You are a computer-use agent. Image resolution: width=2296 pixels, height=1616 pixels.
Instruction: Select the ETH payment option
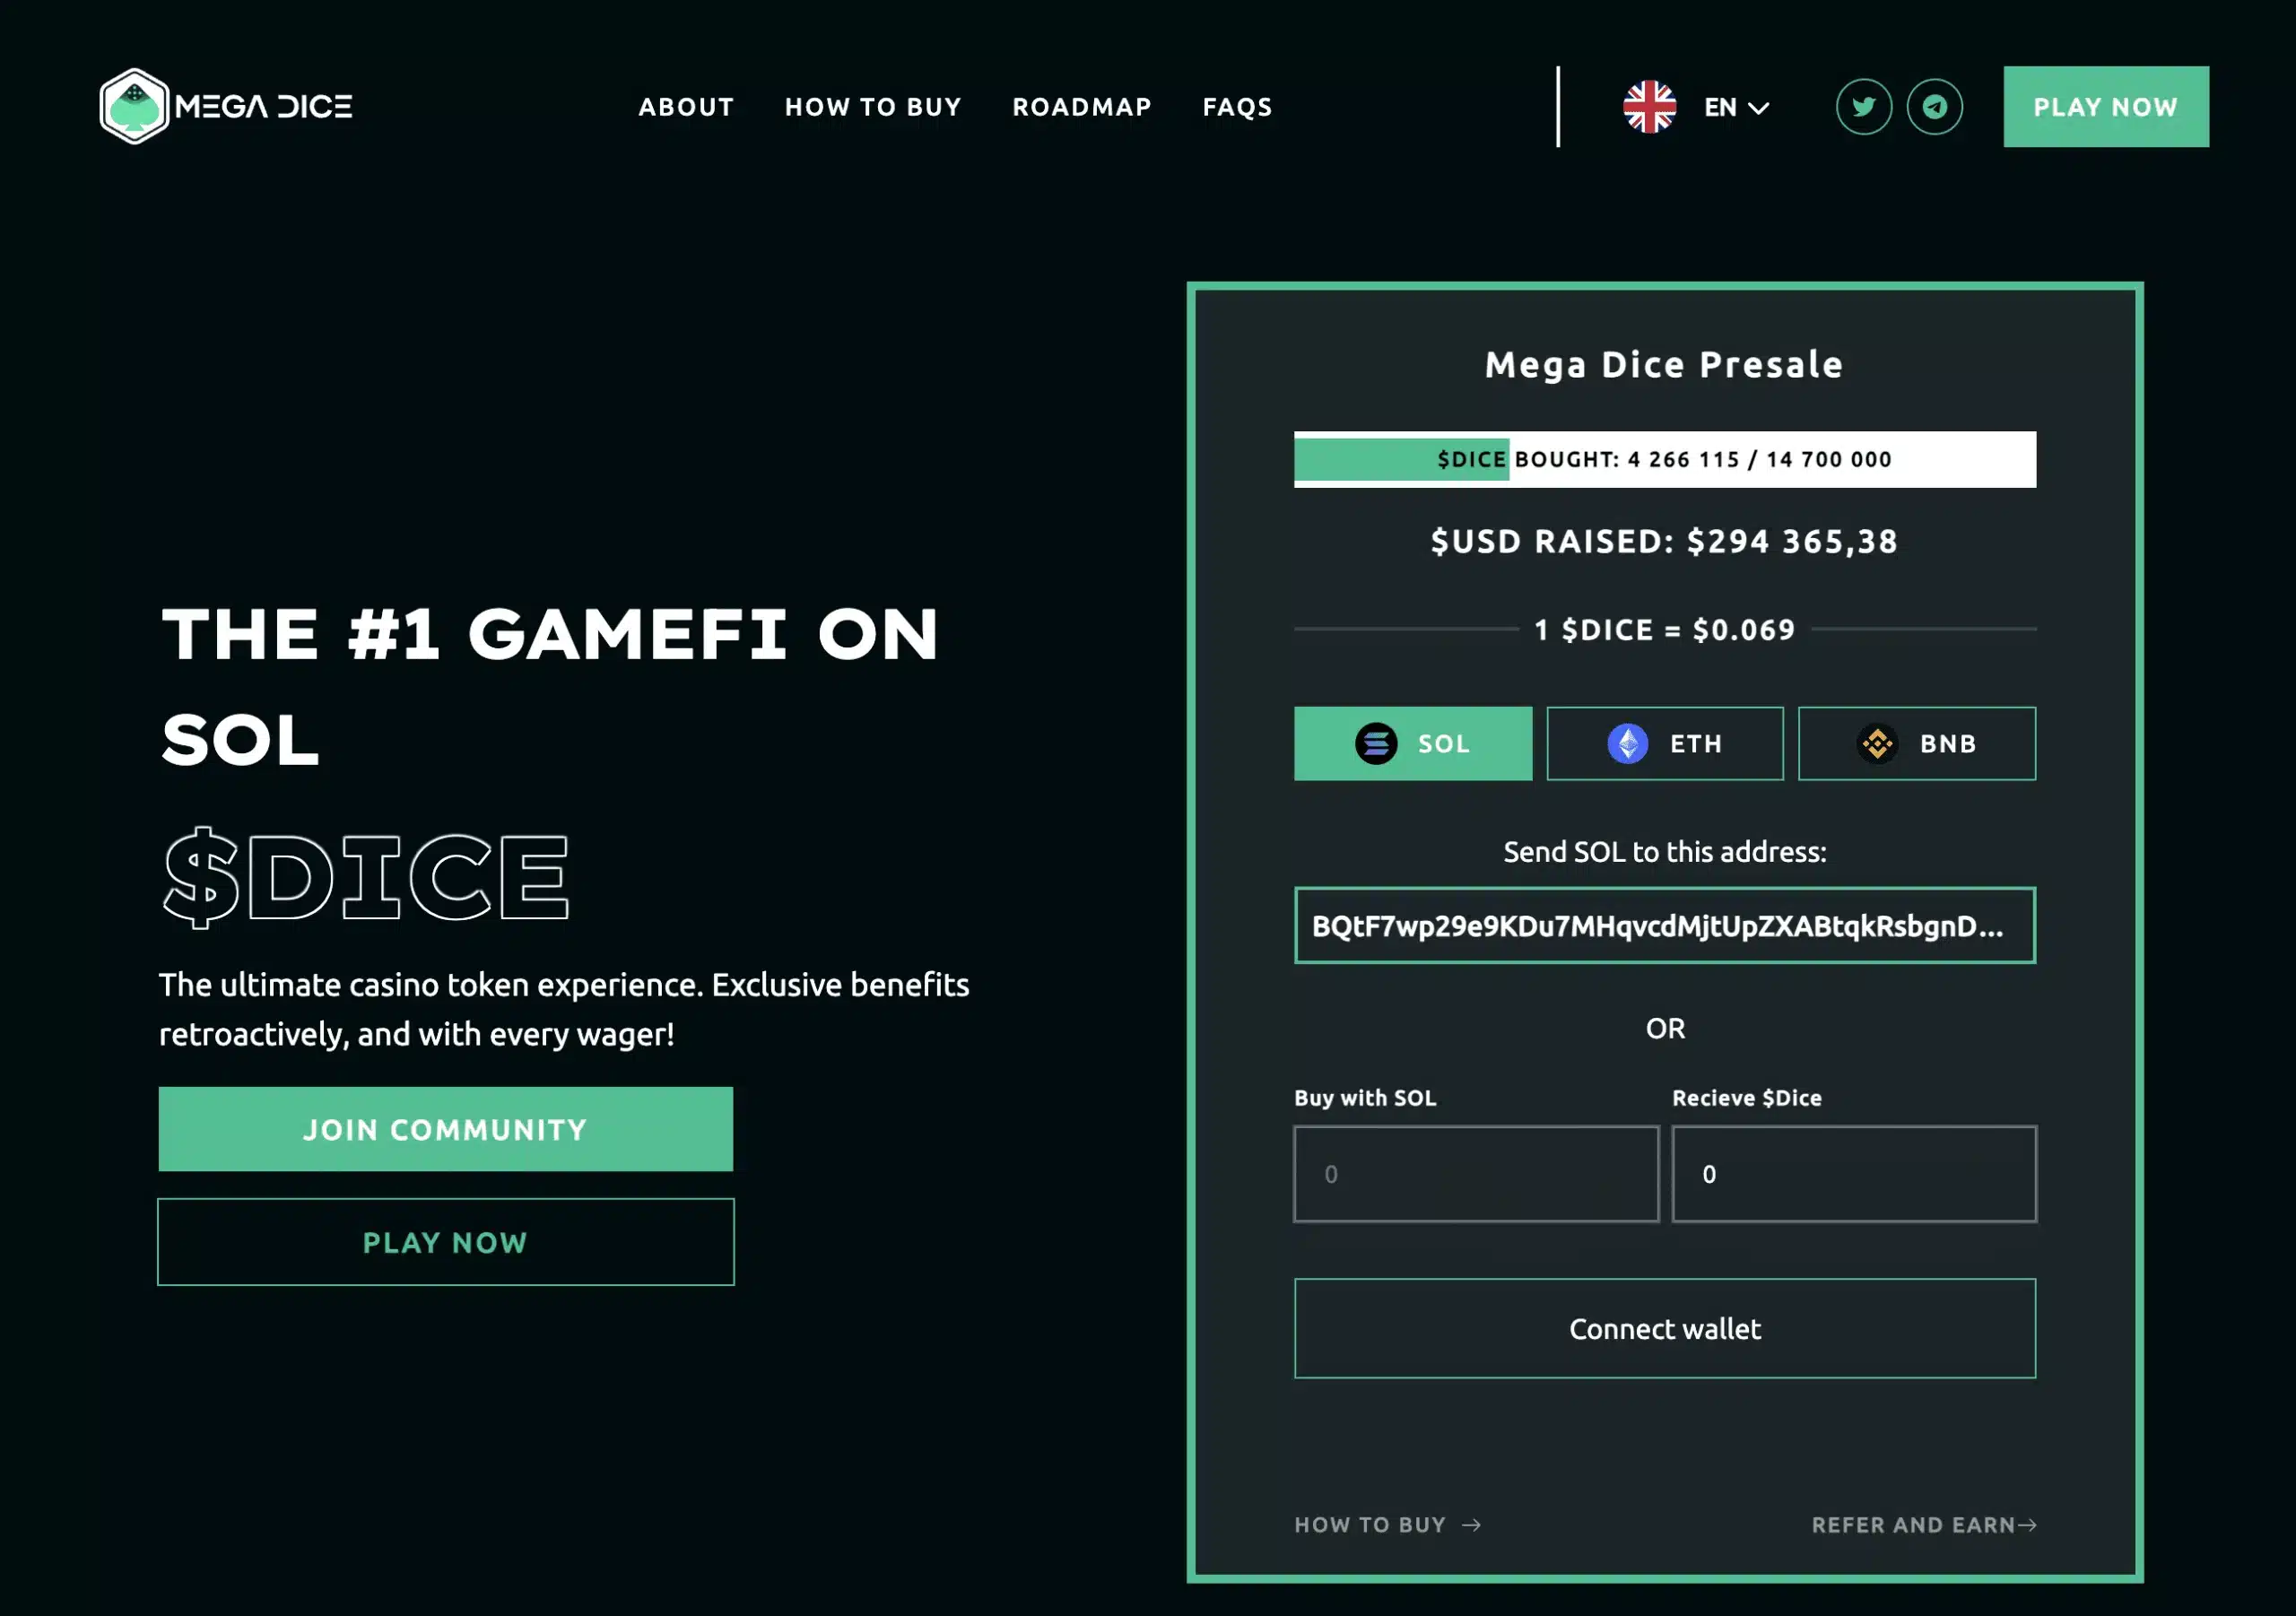pyautogui.click(x=1663, y=743)
